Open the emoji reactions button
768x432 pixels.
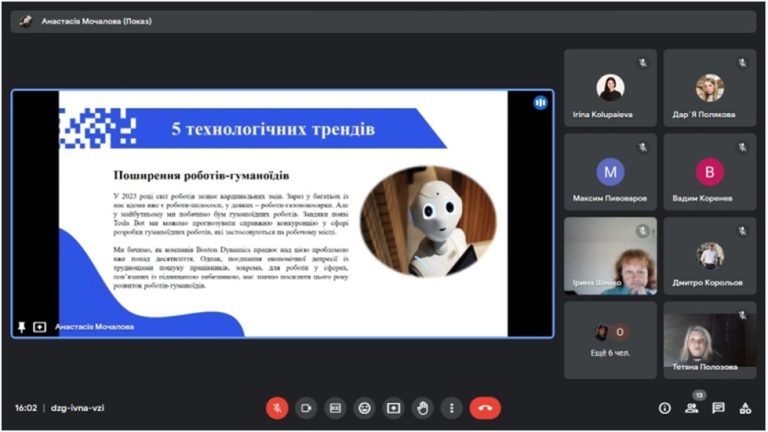[x=364, y=408]
